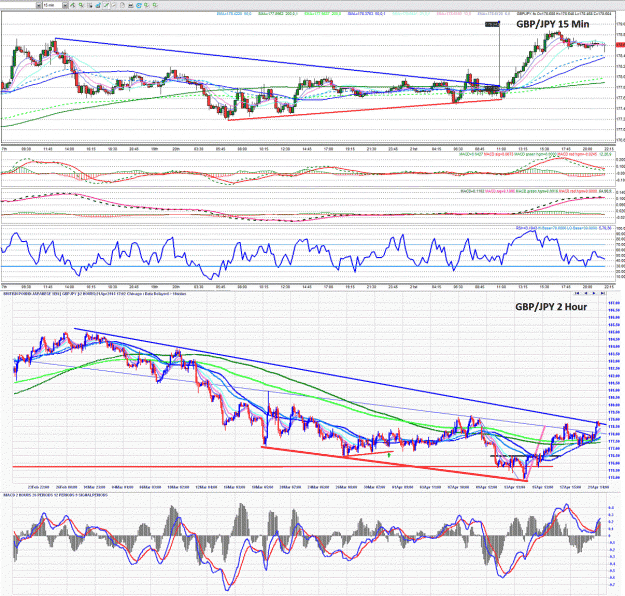Jump to first bar on 2 Hour chart
Image resolution: width=625 pixels, height=596 pixels.
click(577, 293)
